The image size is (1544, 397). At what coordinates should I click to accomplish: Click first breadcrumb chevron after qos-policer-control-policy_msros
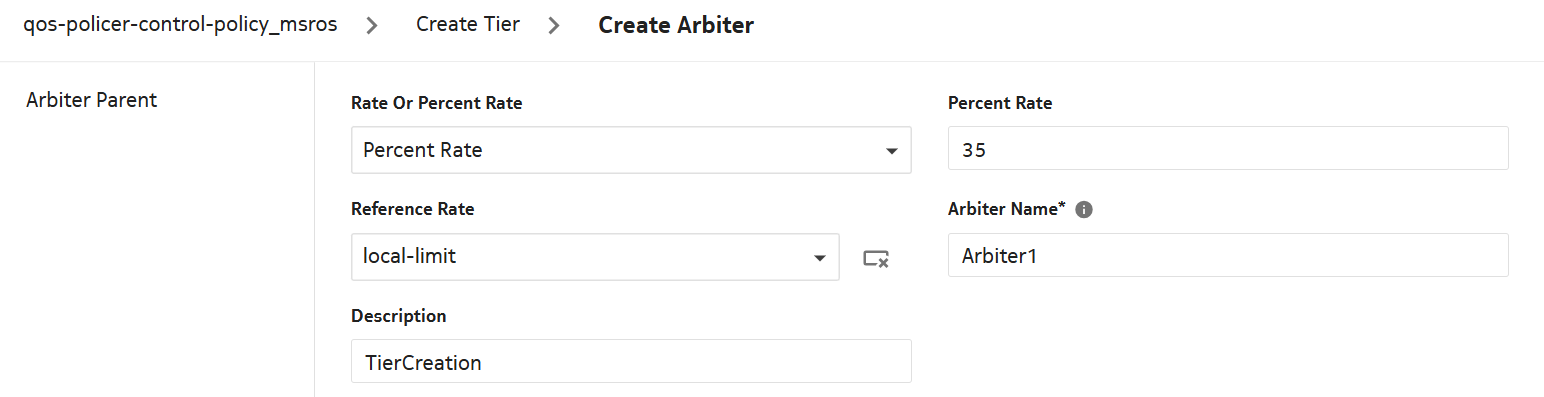(x=371, y=26)
